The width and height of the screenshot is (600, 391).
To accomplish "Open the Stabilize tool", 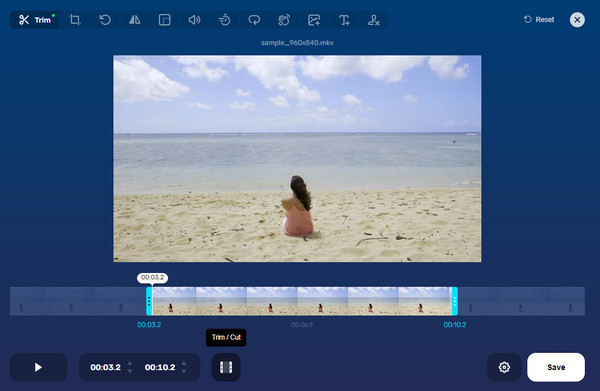I will [284, 20].
